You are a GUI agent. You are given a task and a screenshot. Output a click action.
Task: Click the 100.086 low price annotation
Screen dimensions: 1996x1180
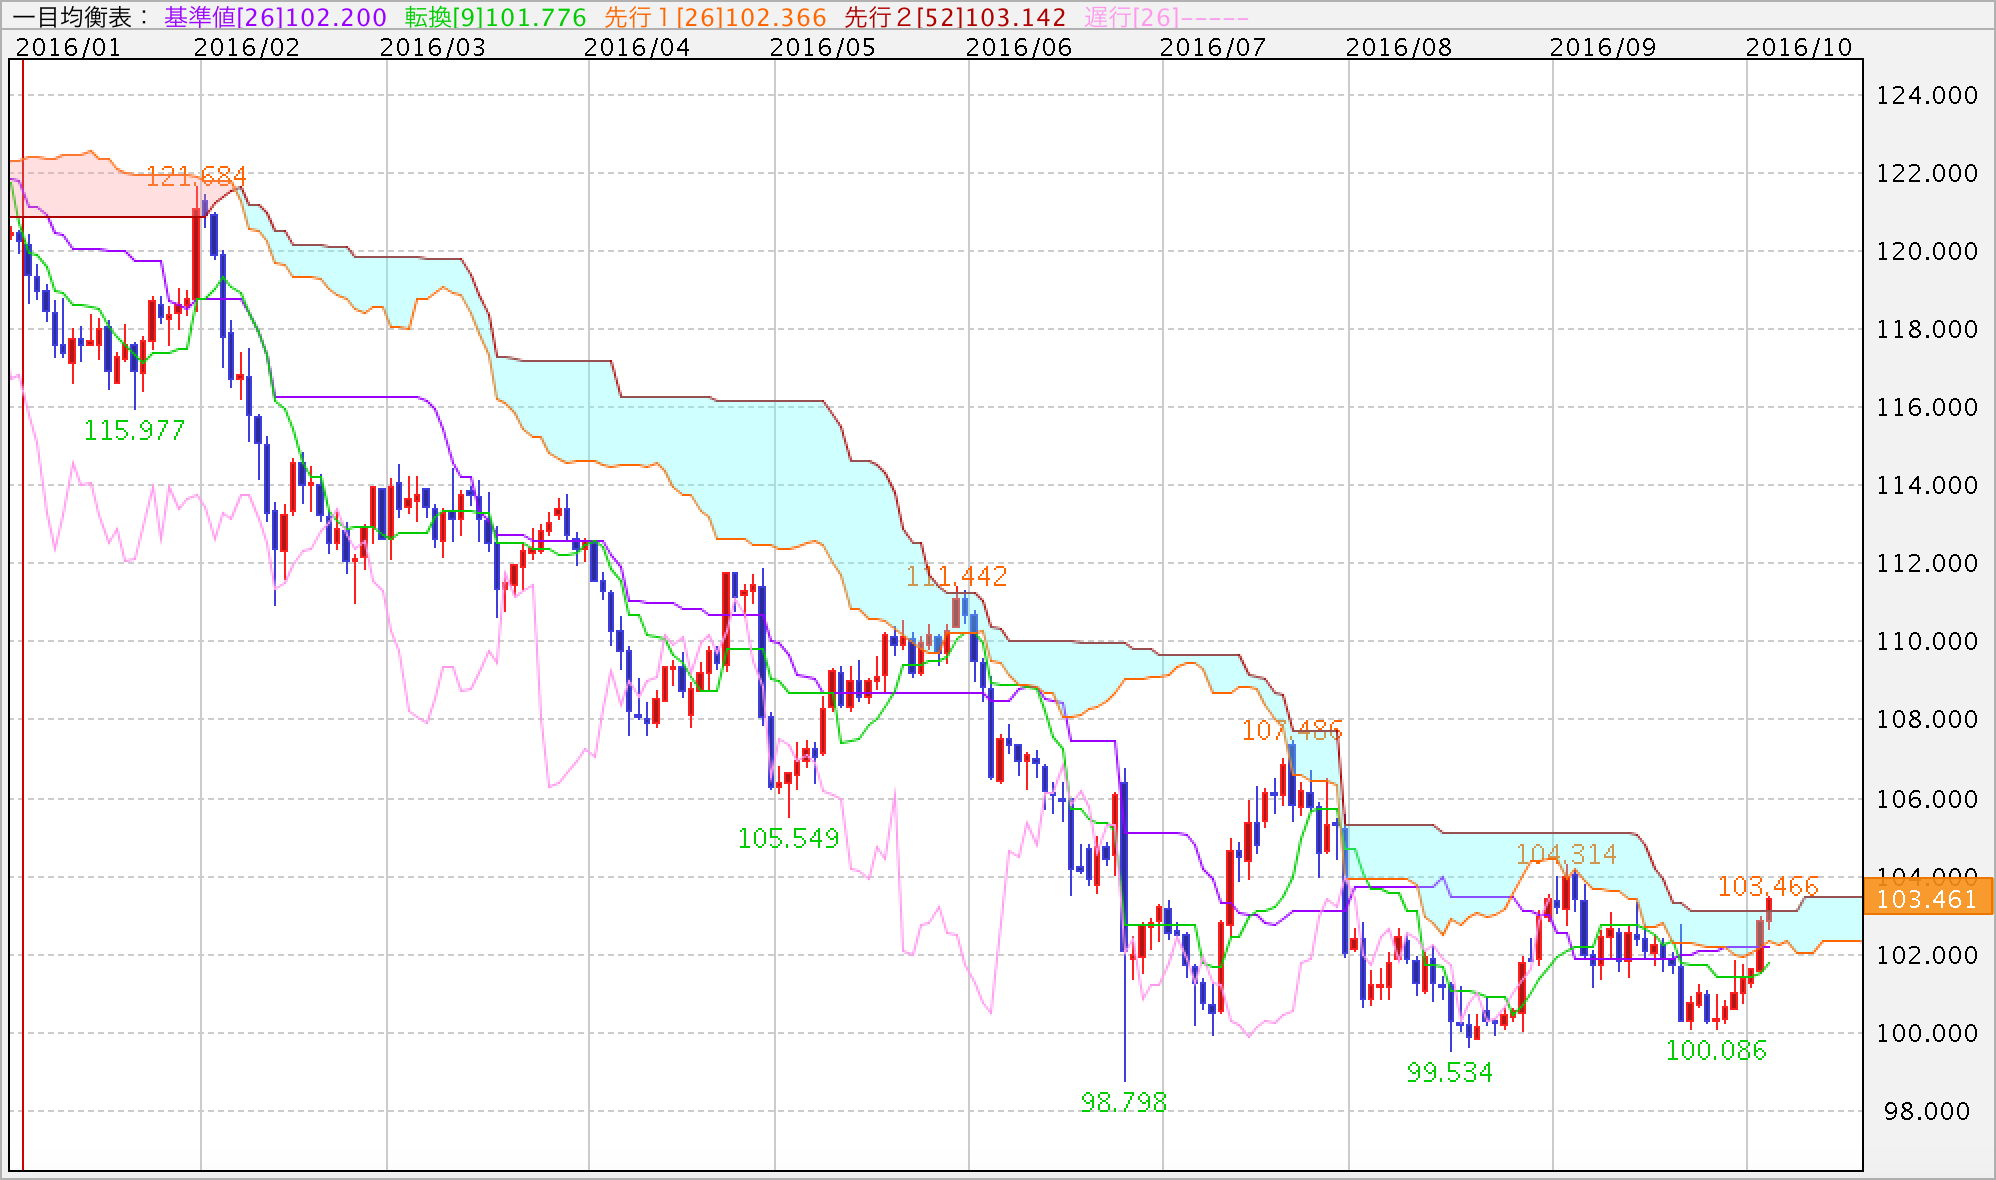click(x=1716, y=1050)
